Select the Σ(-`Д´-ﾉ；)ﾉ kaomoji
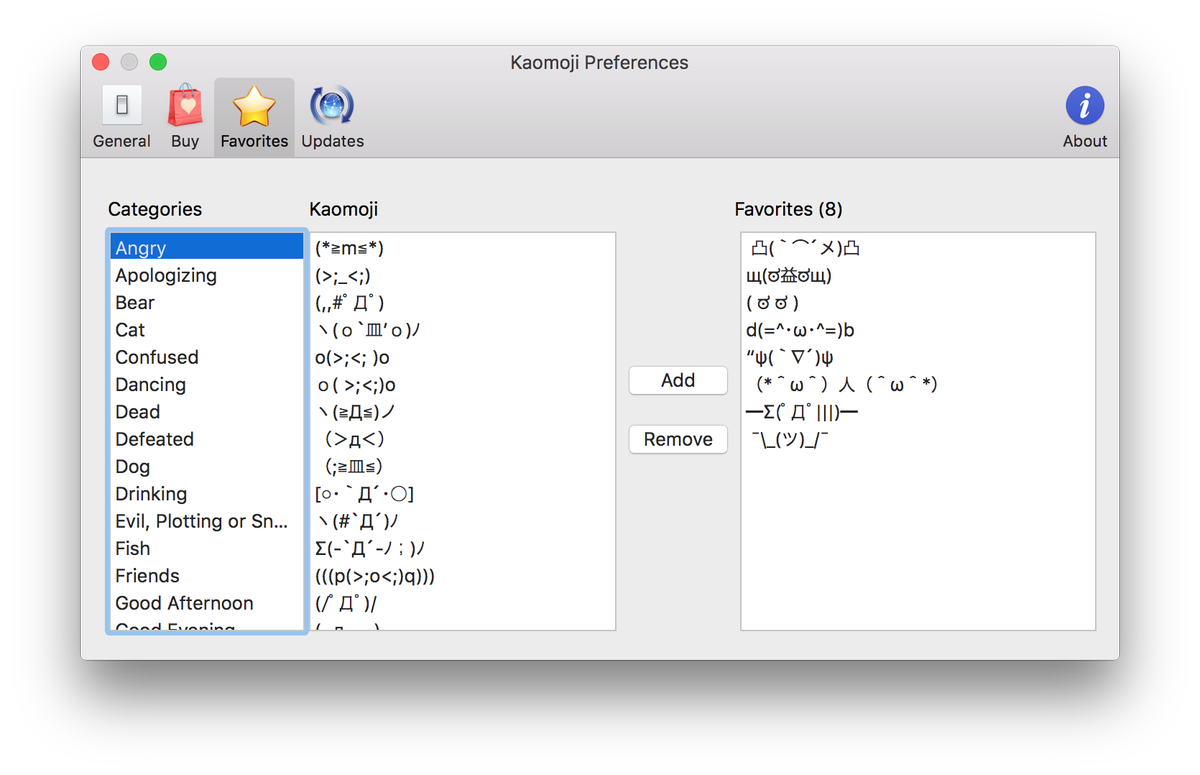Viewport: 1200px width, 775px height. pos(463,548)
